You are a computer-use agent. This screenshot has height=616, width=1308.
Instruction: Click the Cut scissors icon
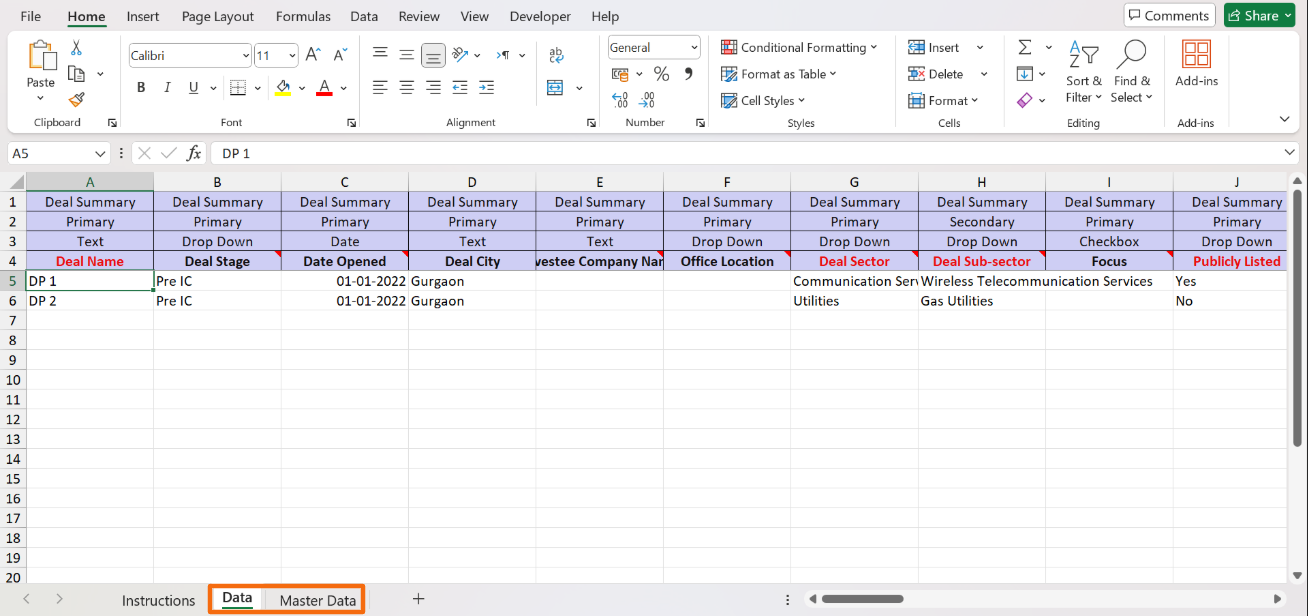pos(76,48)
